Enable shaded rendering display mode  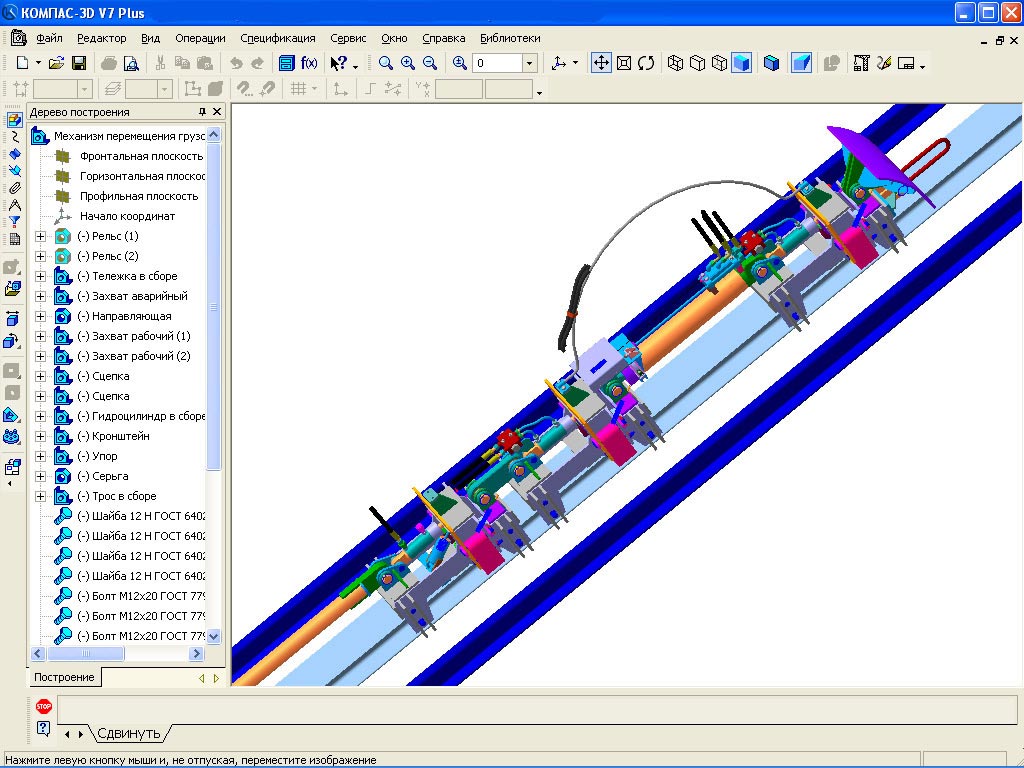[x=741, y=63]
